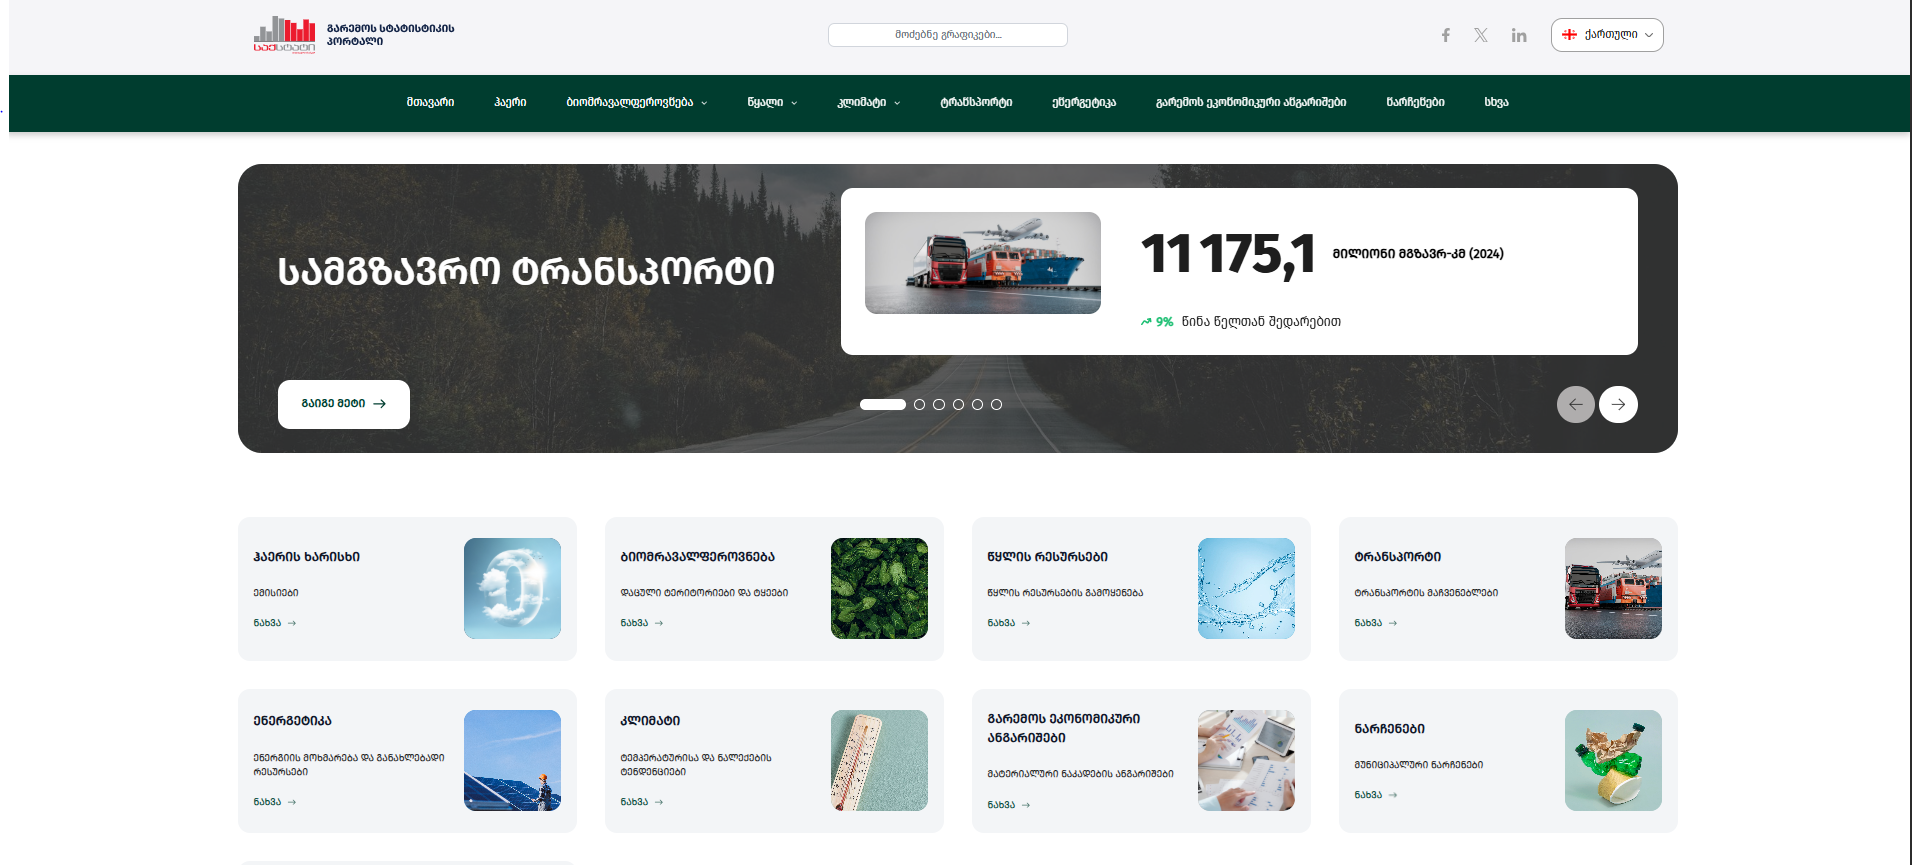Click ნახვა link in ტრანსპორტი card
This screenshot has height=865, width=1912.
(1376, 623)
